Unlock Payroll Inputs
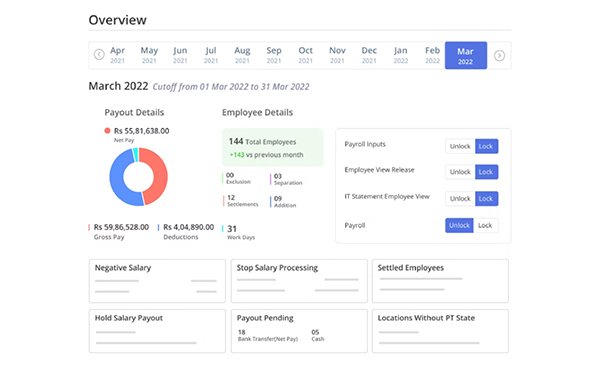The width and height of the screenshot is (600, 370). click(x=460, y=146)
